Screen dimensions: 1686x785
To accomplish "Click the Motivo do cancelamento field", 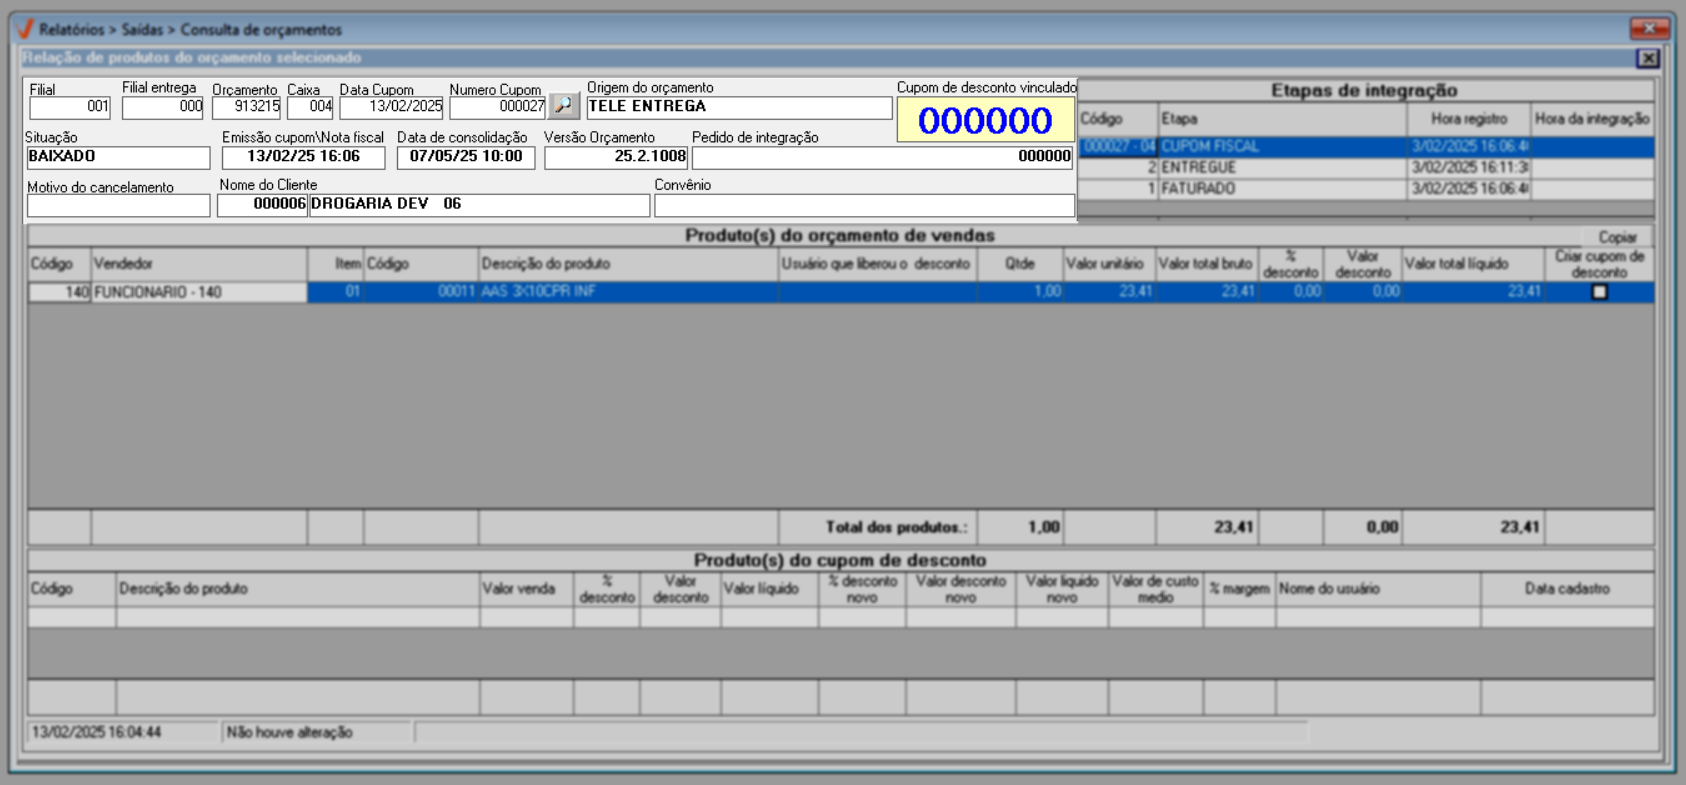I will coord(118,206).
